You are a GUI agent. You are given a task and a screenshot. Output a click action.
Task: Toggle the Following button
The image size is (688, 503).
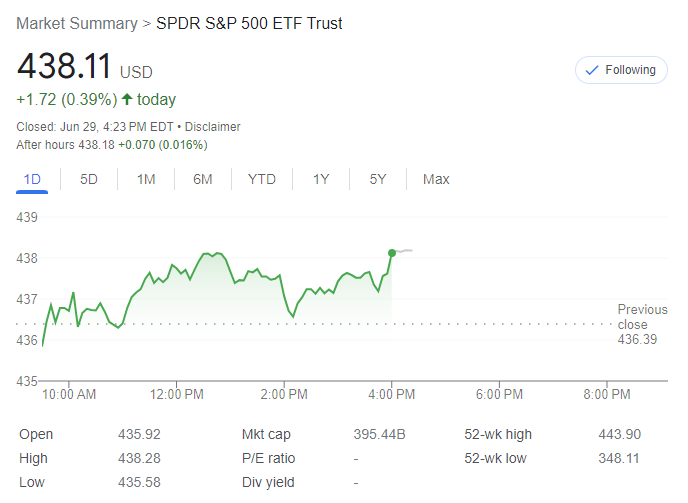coord(621,70)
